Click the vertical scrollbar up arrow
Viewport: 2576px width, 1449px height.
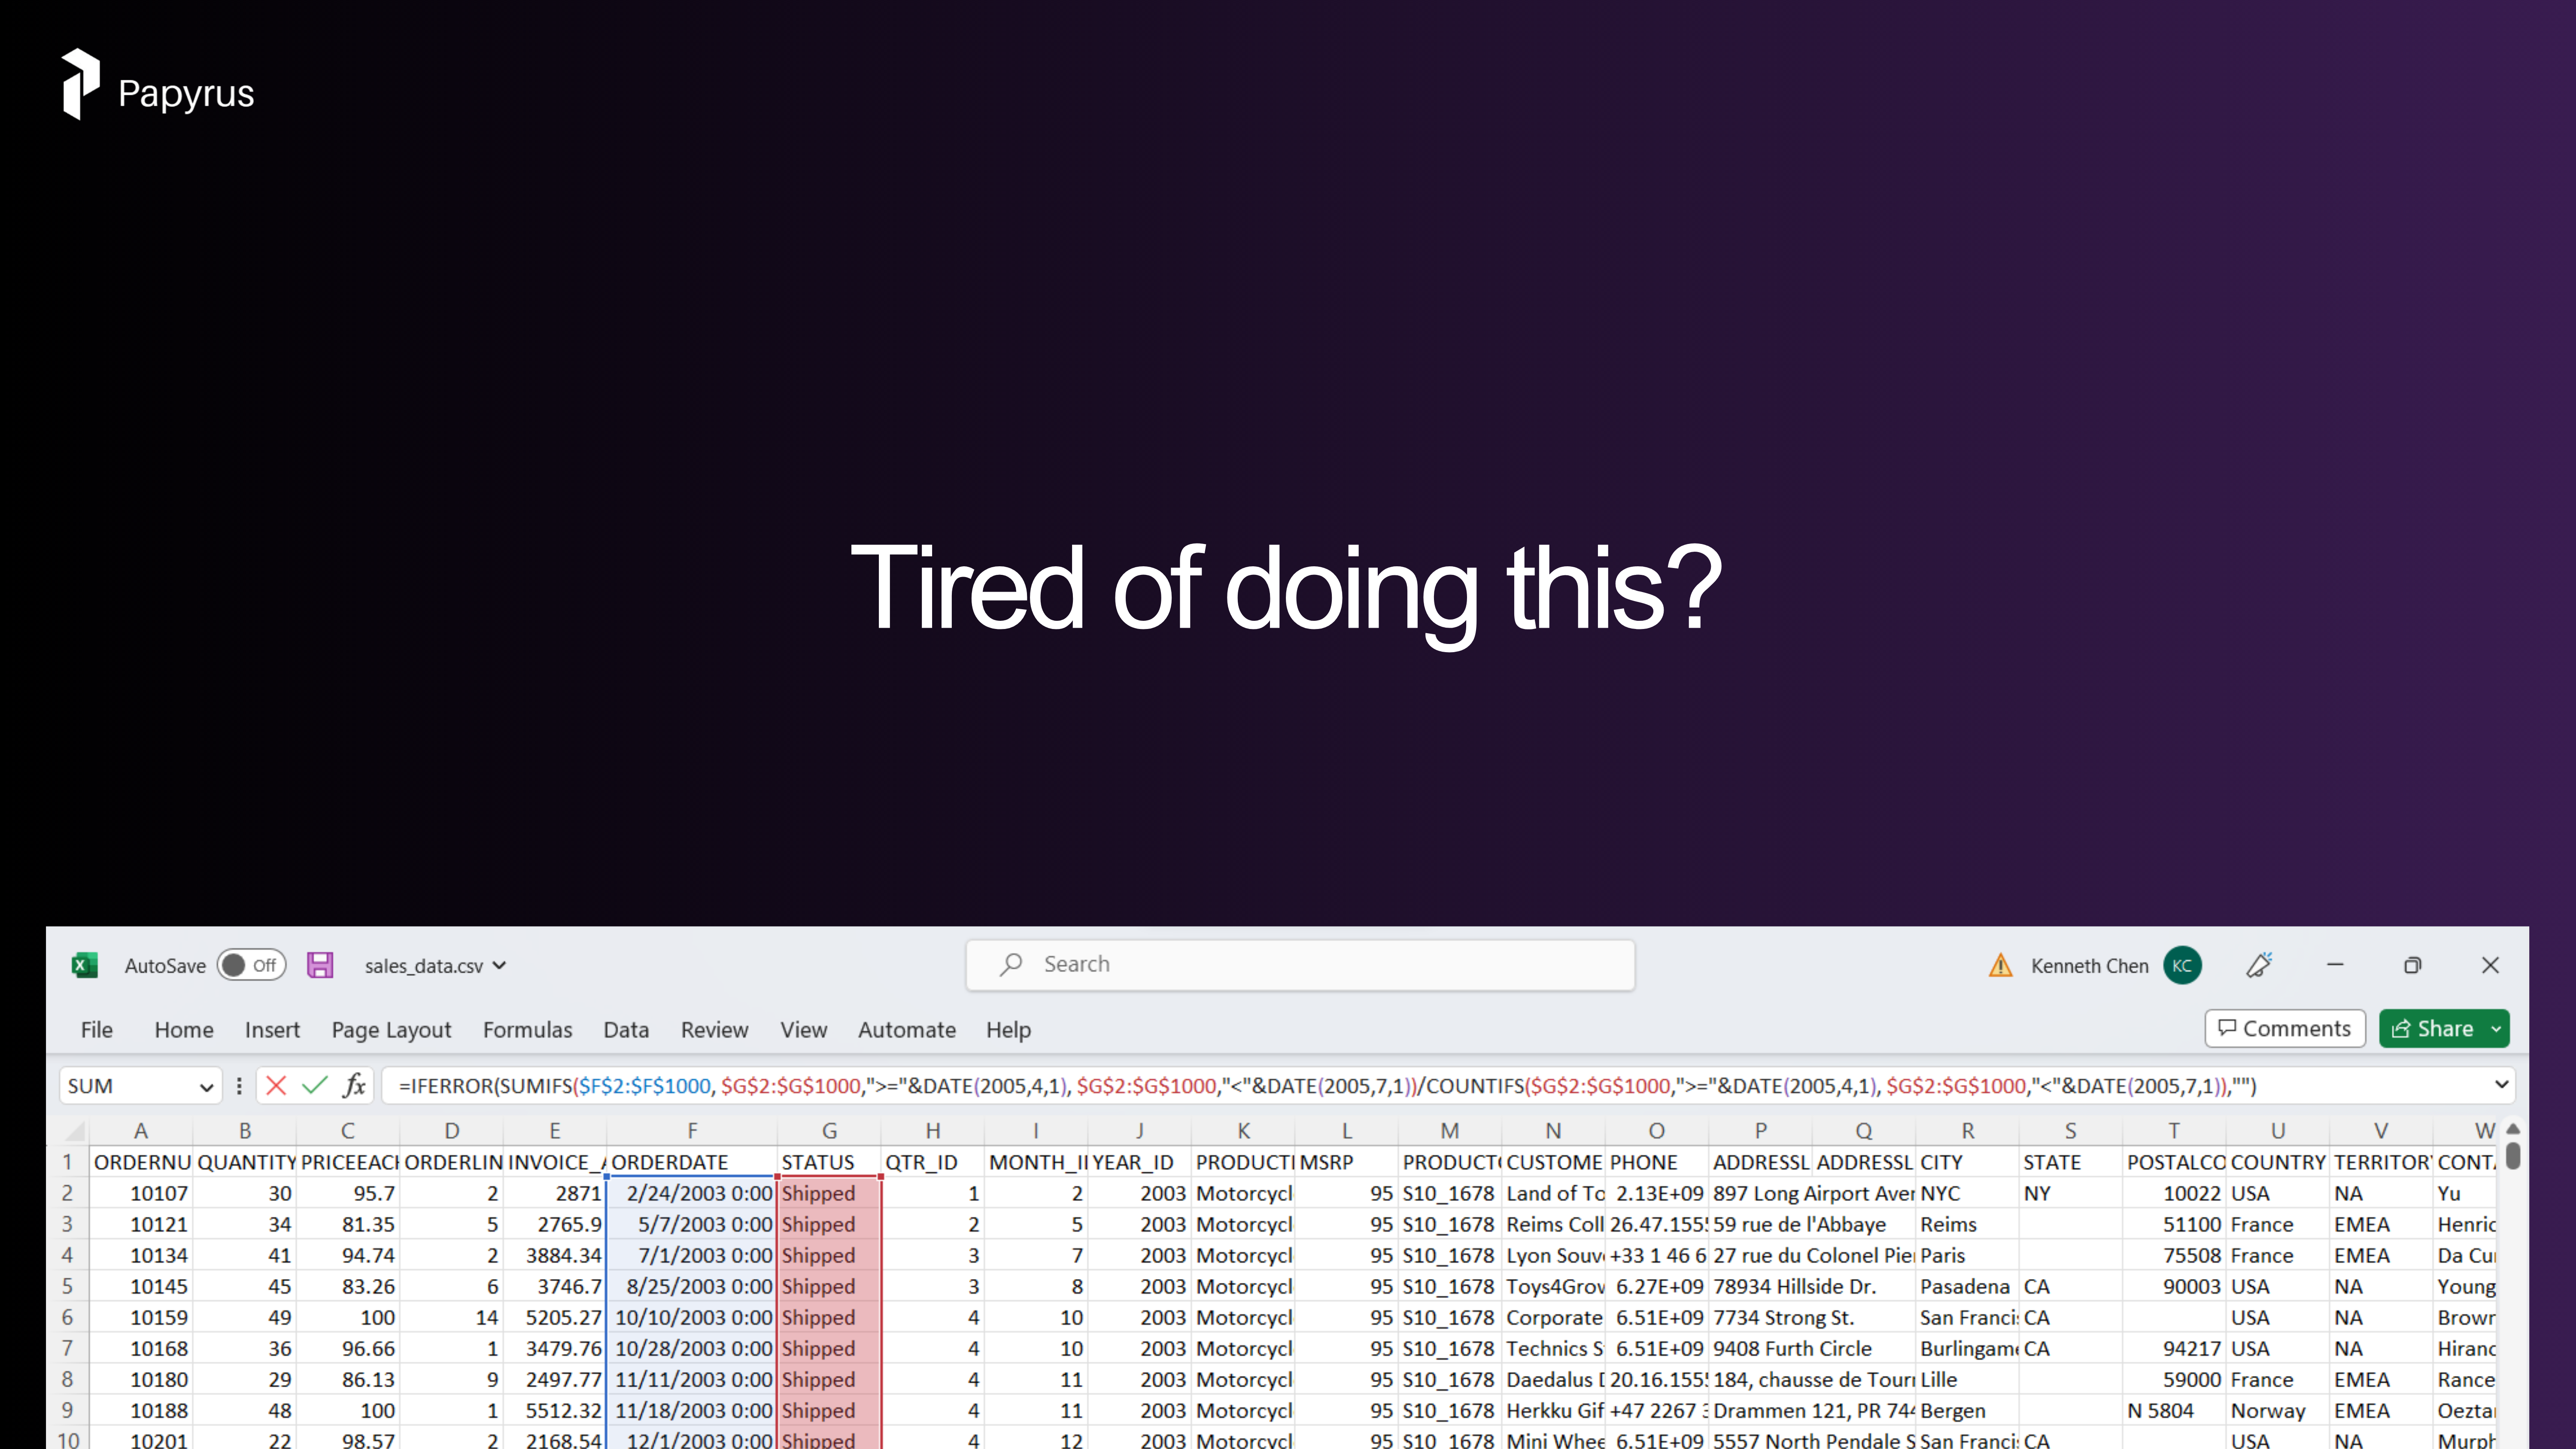pos(2513,1129)
